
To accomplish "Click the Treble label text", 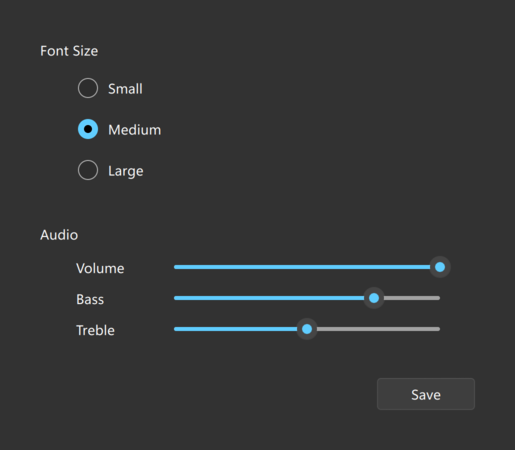I will pos(95,330).
